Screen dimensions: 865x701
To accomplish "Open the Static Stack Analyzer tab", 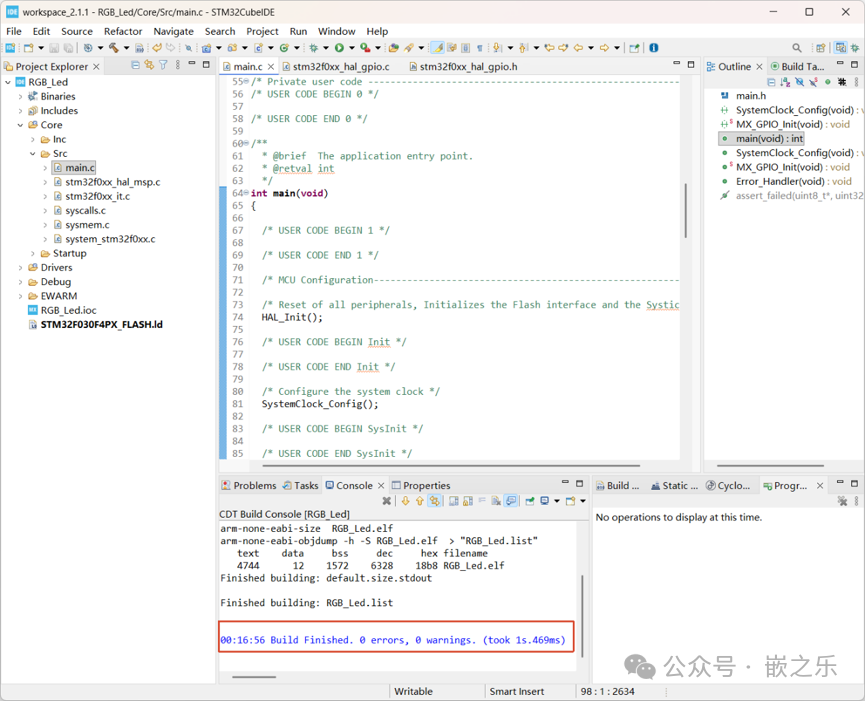I will click(x=674, y=485).
